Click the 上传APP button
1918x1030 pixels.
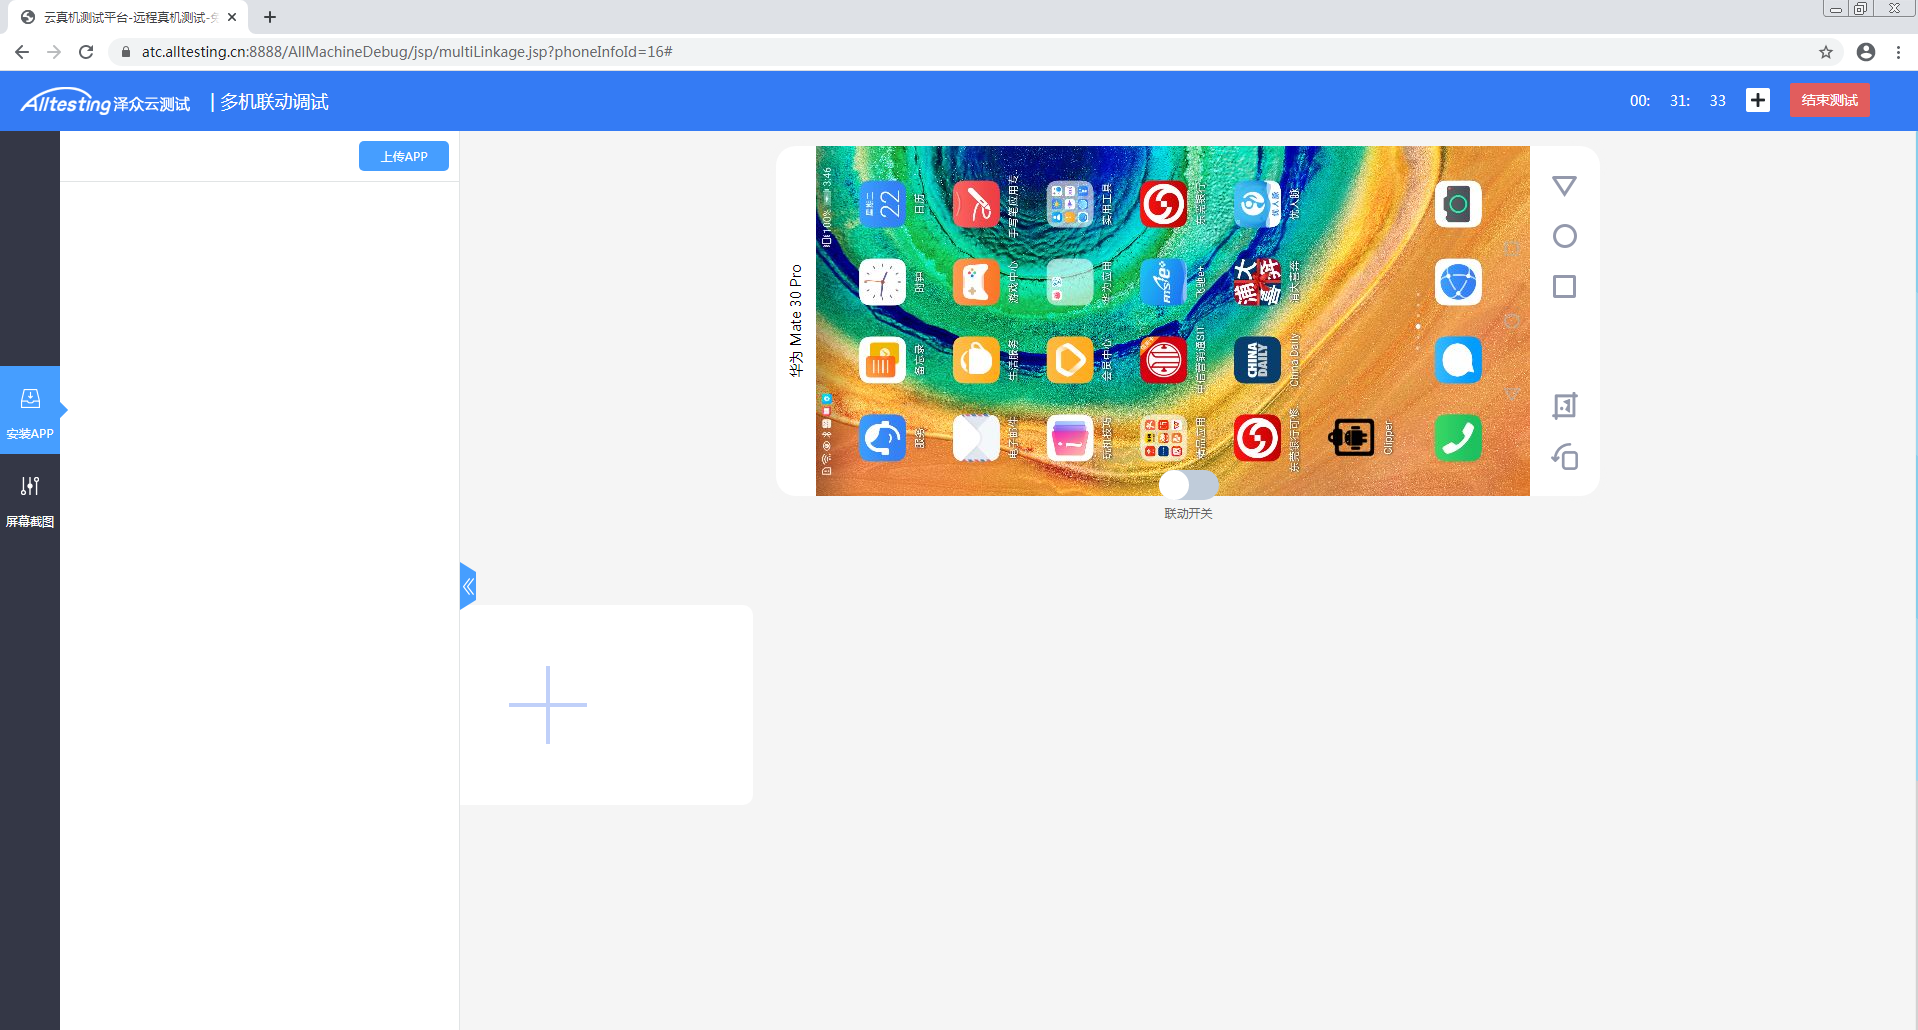point(404,156)
